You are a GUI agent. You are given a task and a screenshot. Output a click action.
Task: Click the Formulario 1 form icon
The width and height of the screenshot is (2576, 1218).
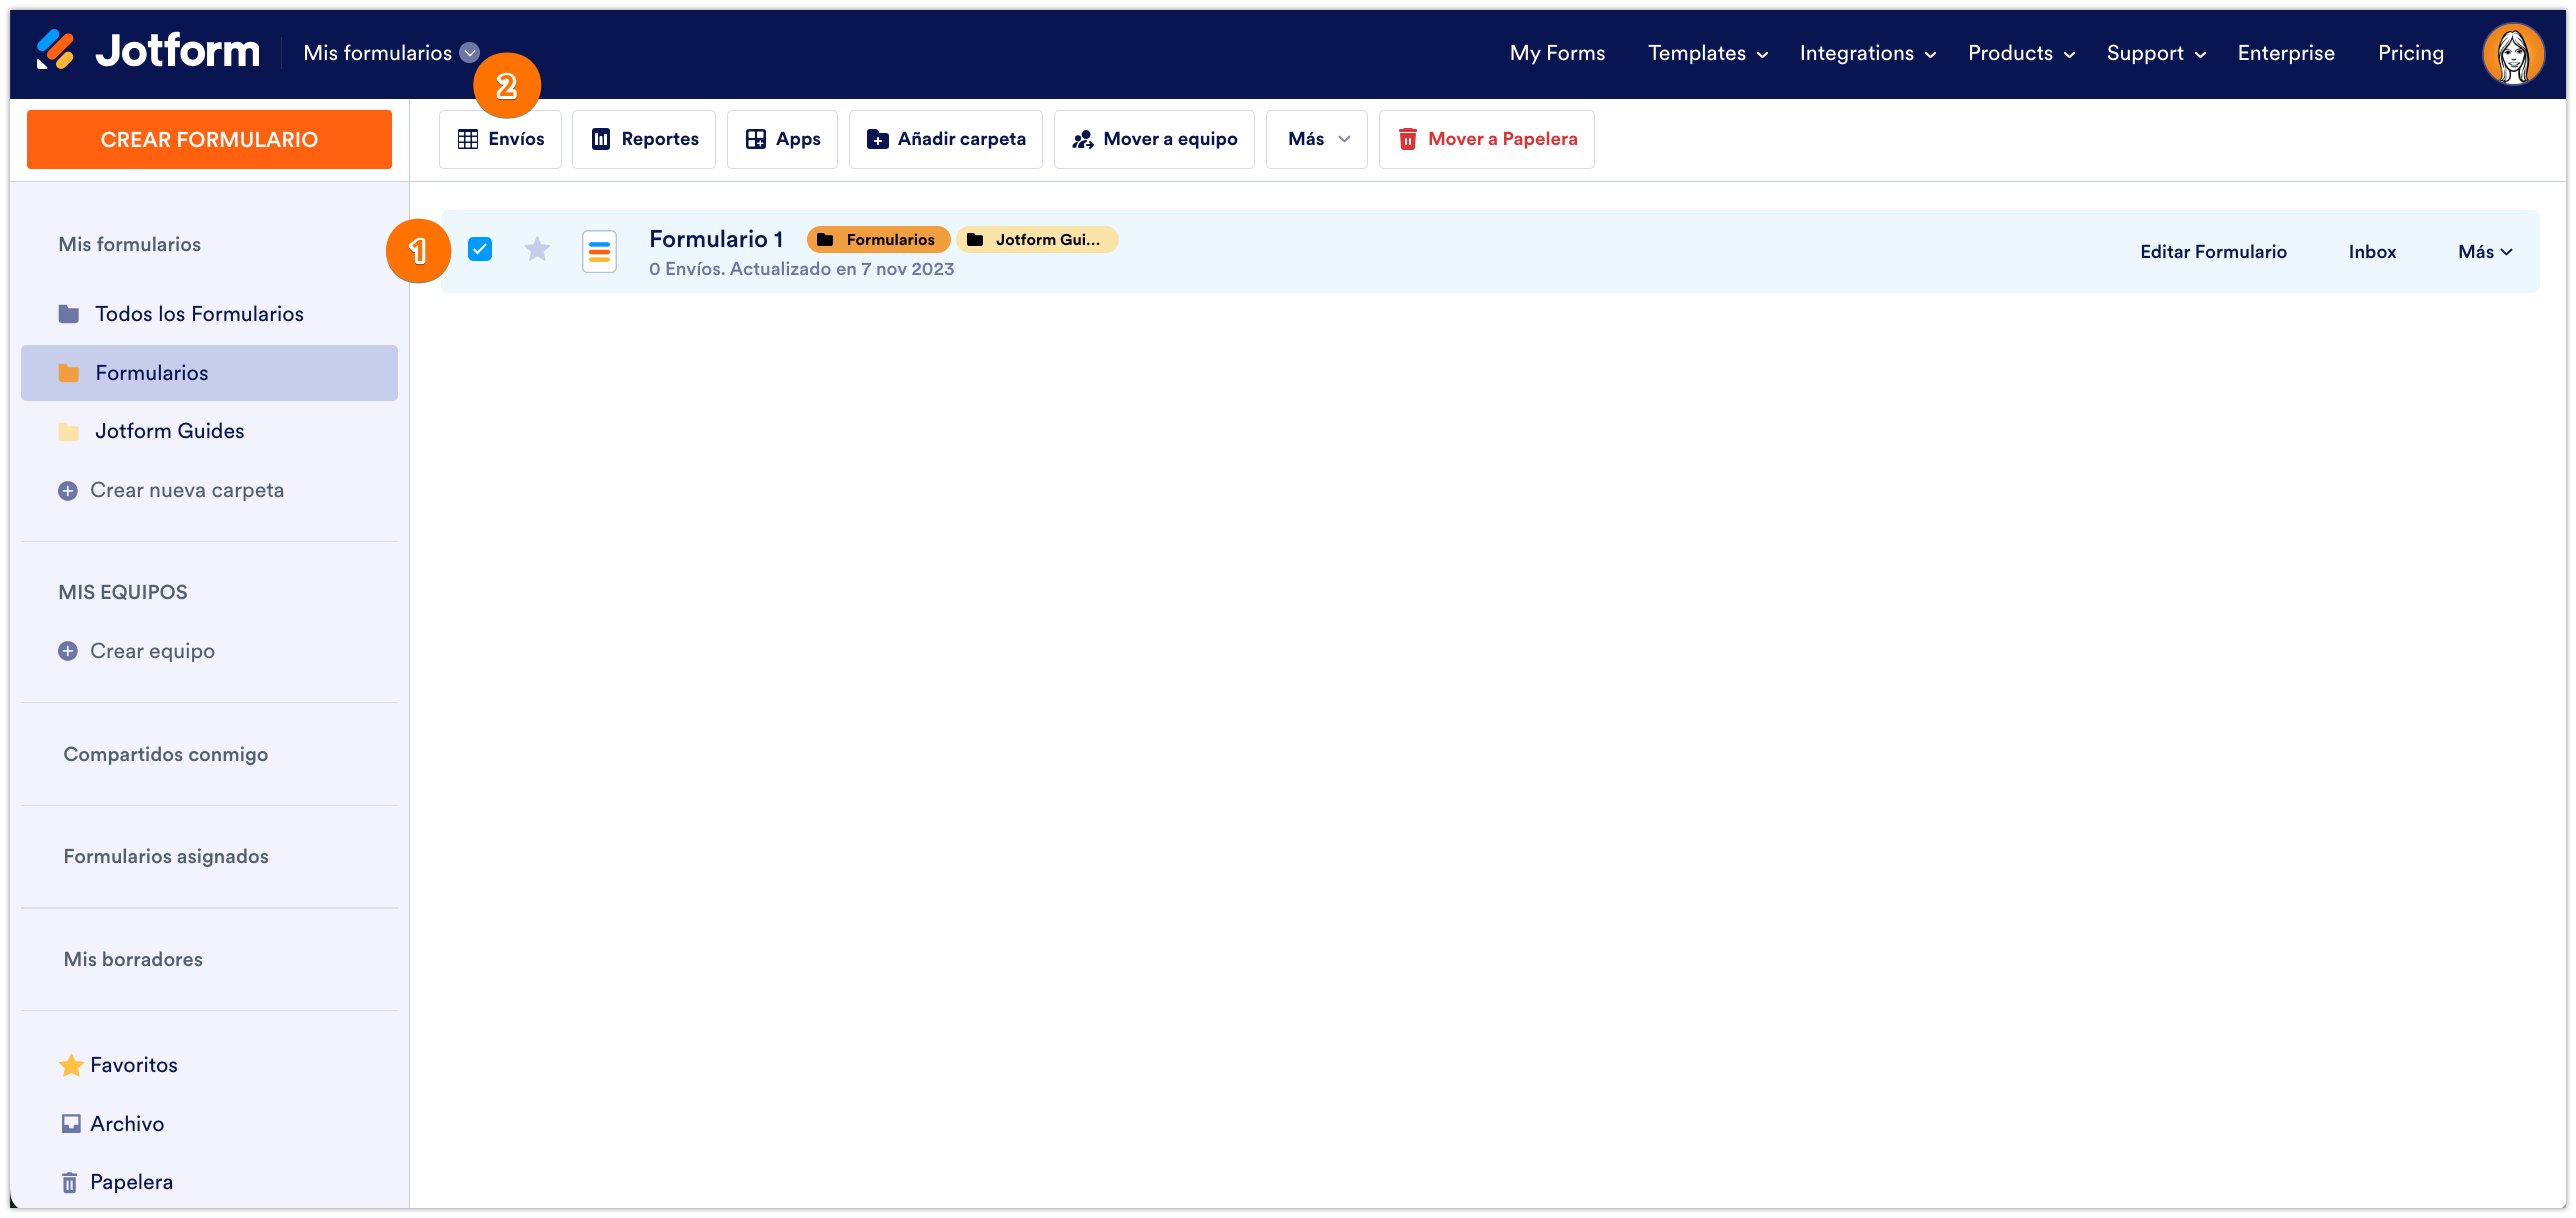599,251
